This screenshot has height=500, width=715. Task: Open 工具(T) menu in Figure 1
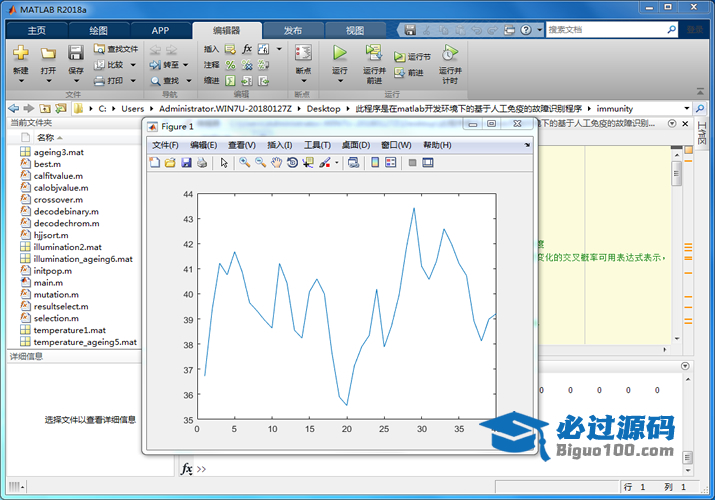pyautogui.click(x=317, y=145)
